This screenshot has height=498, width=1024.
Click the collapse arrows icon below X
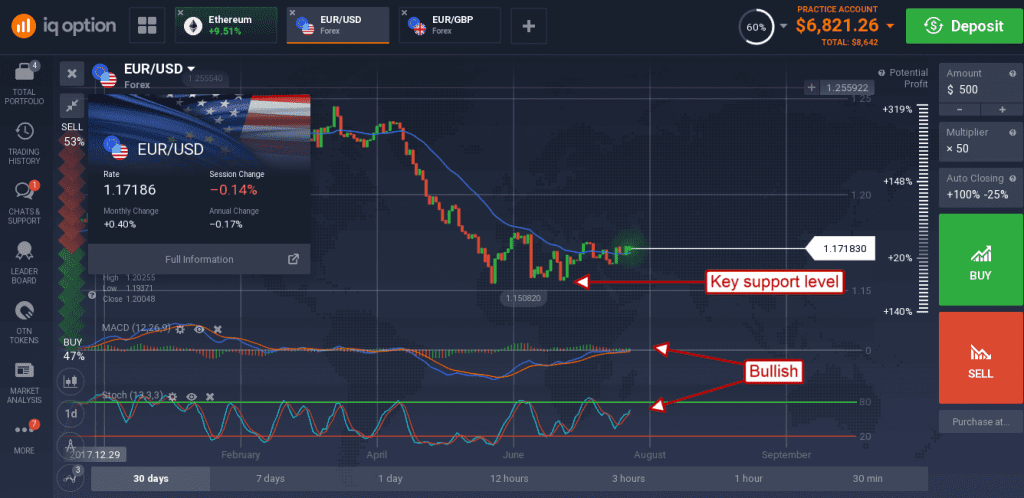pos(72,105)
